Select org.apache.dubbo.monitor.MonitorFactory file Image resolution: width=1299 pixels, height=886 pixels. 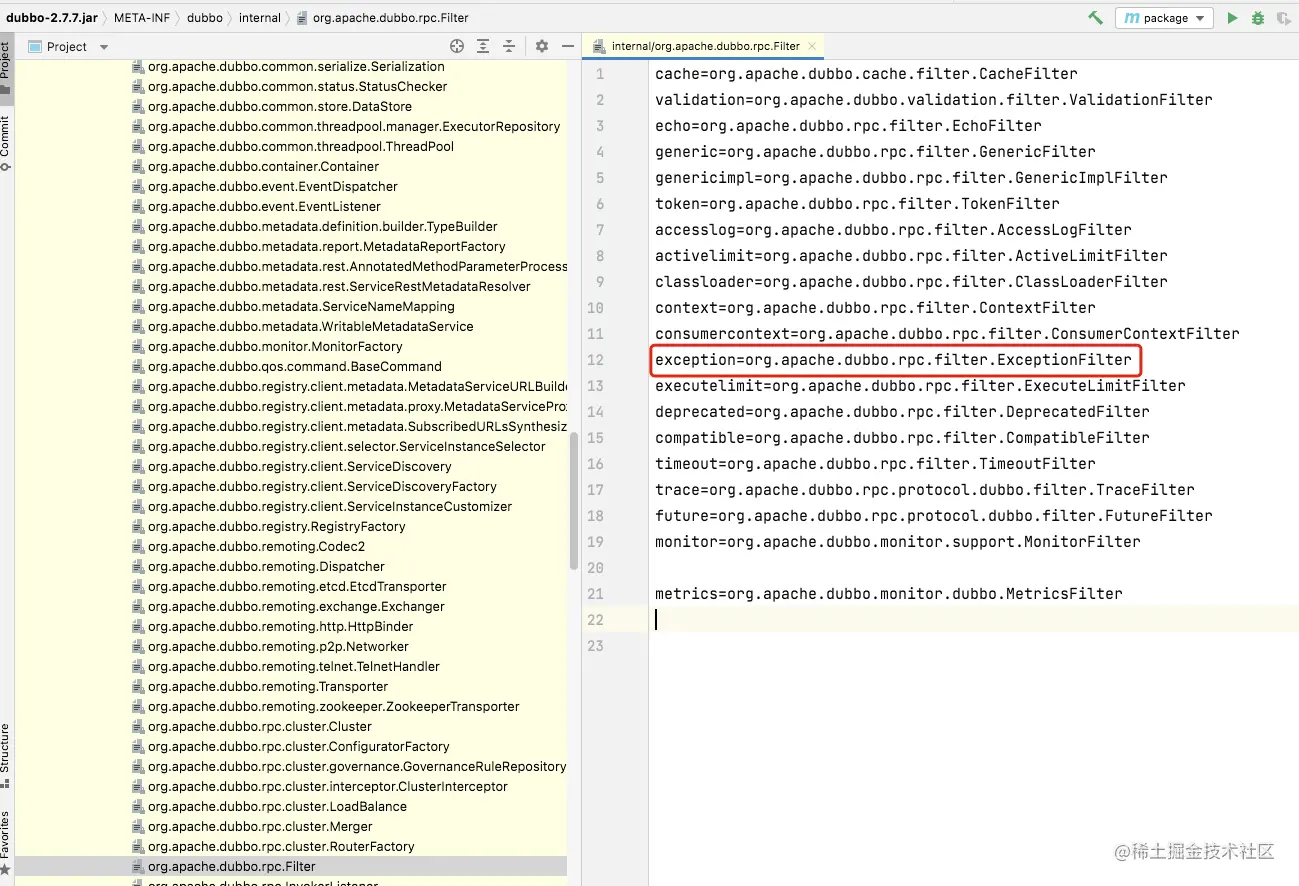275,346
